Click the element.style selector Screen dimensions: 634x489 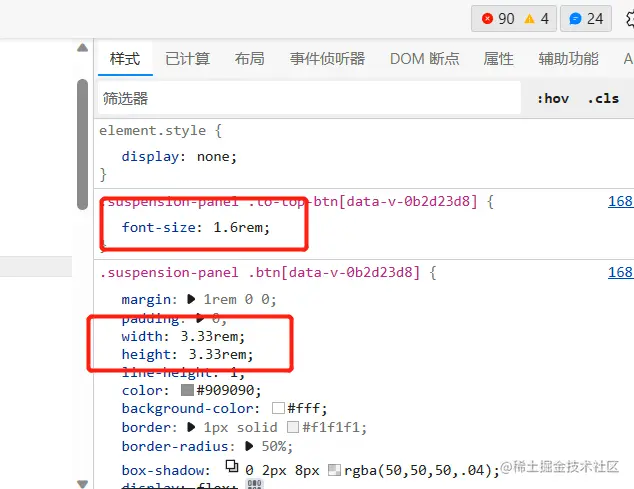pyautogui.click(x=152, y=131)
